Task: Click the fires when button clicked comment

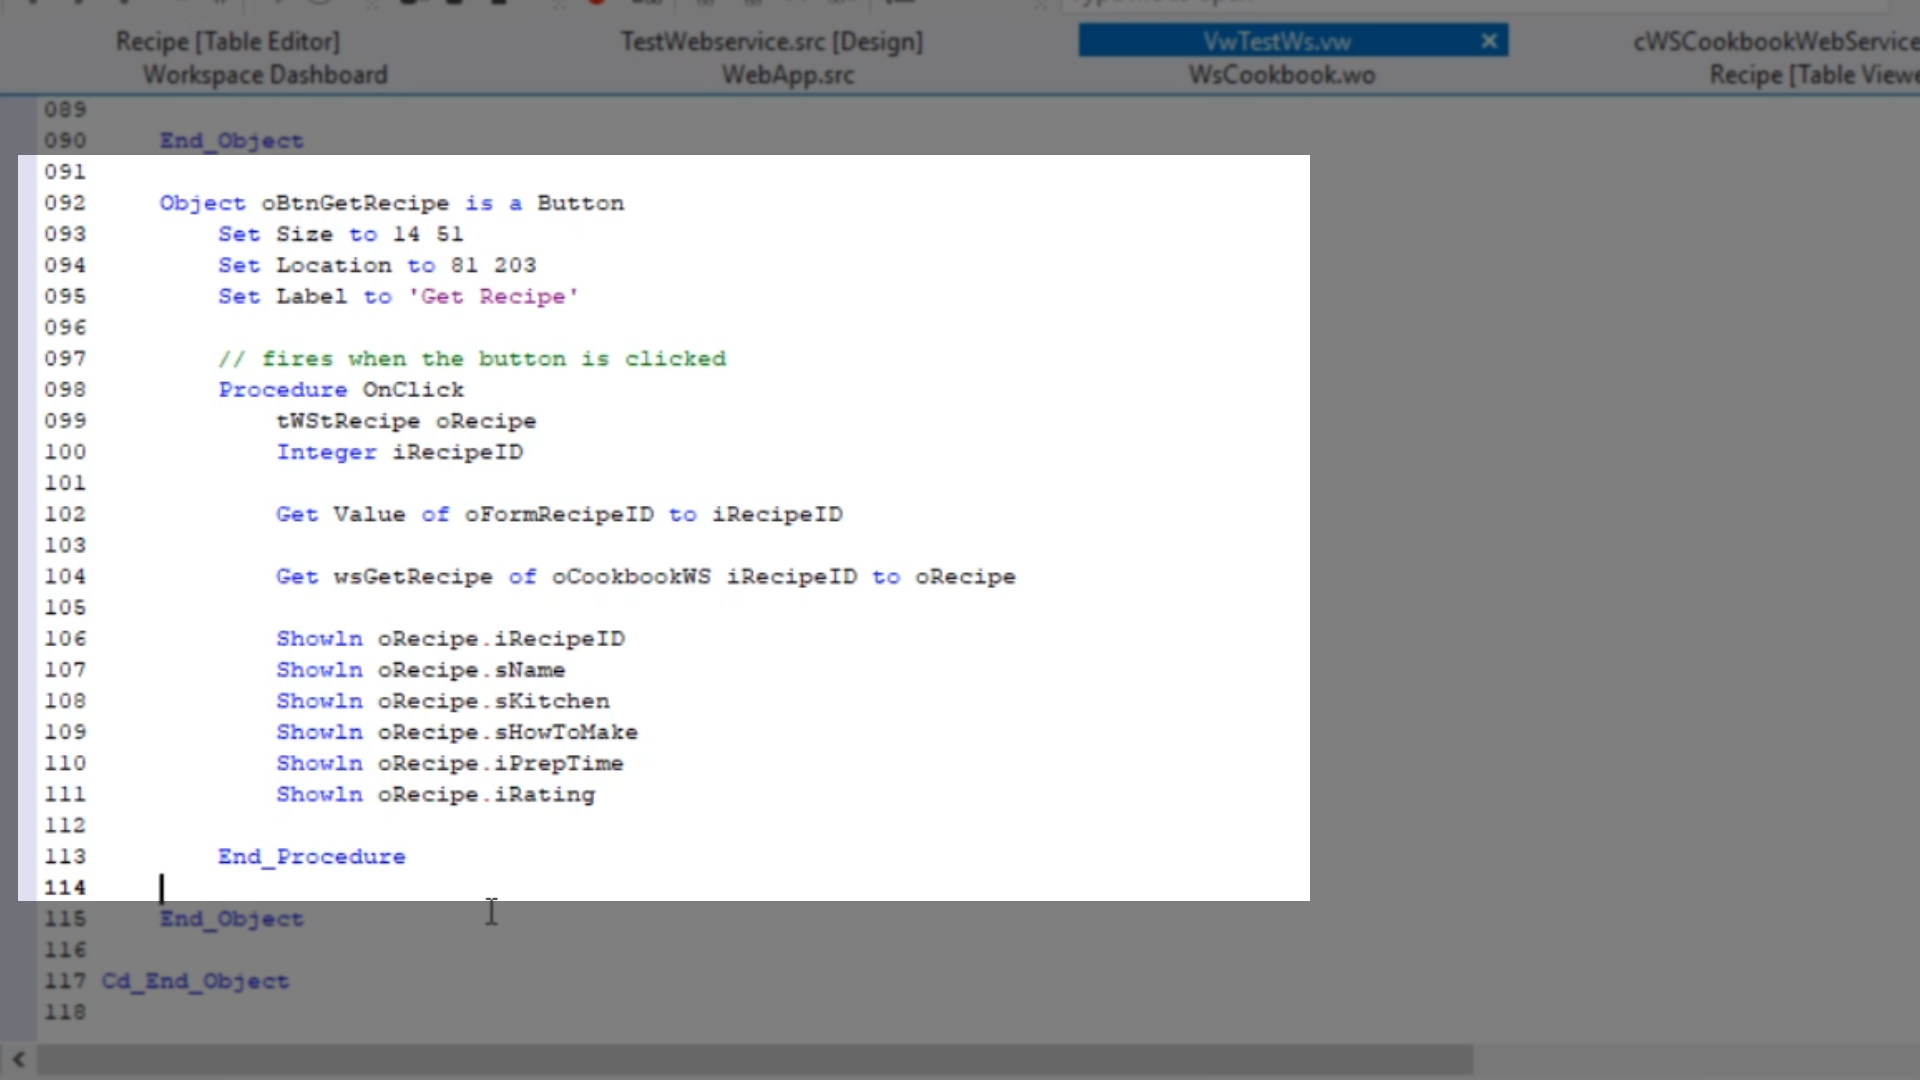Action: click(x=472, y=359)
